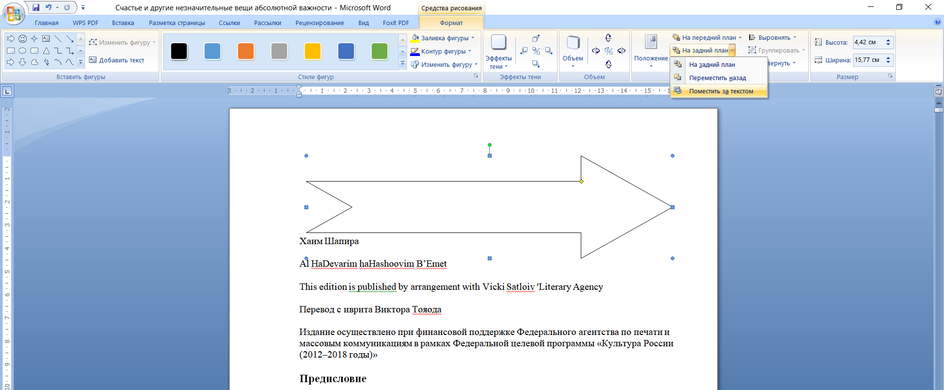The image size is (944, 390).
Task: Click the Shadow Effects (Эффекты тени) icon
Action: coord(498,51)
